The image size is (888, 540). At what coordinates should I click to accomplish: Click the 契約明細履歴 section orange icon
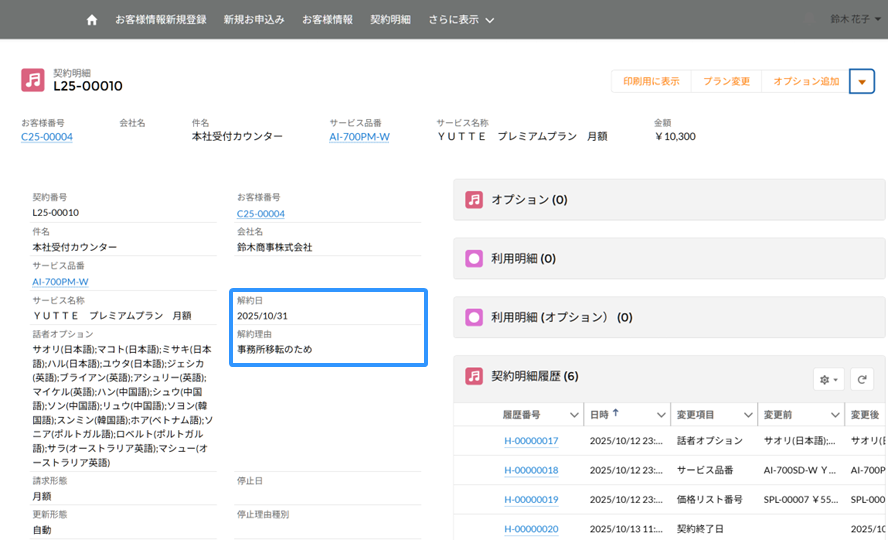click(x=474, y=377)
